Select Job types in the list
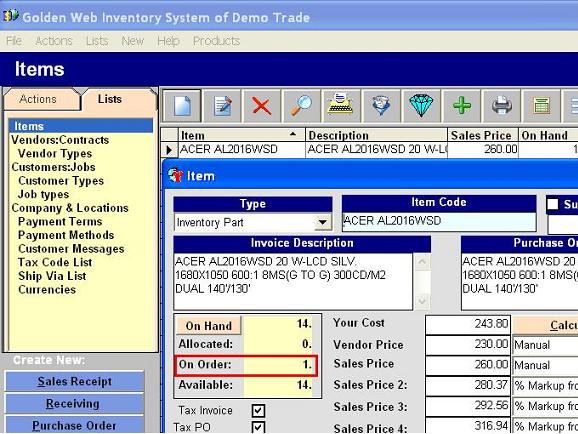Viewport: 578px width, 434px height. click(x=43, y=194)
